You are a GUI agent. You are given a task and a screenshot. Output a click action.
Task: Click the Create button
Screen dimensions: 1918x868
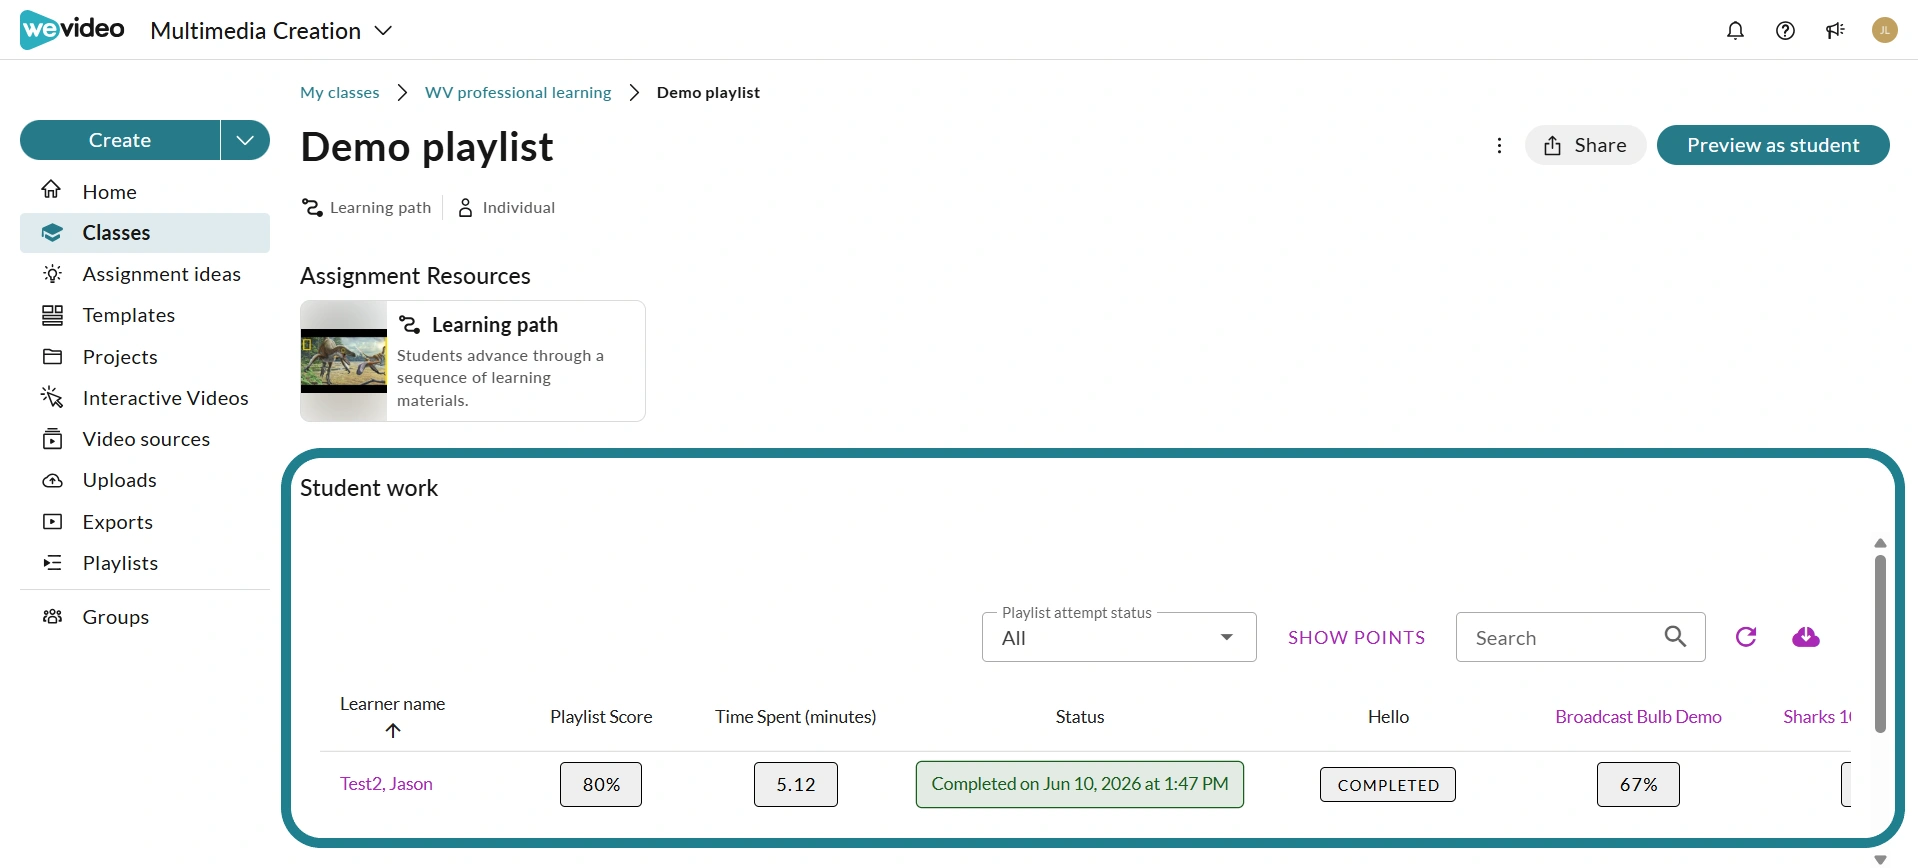coord(120,140)
